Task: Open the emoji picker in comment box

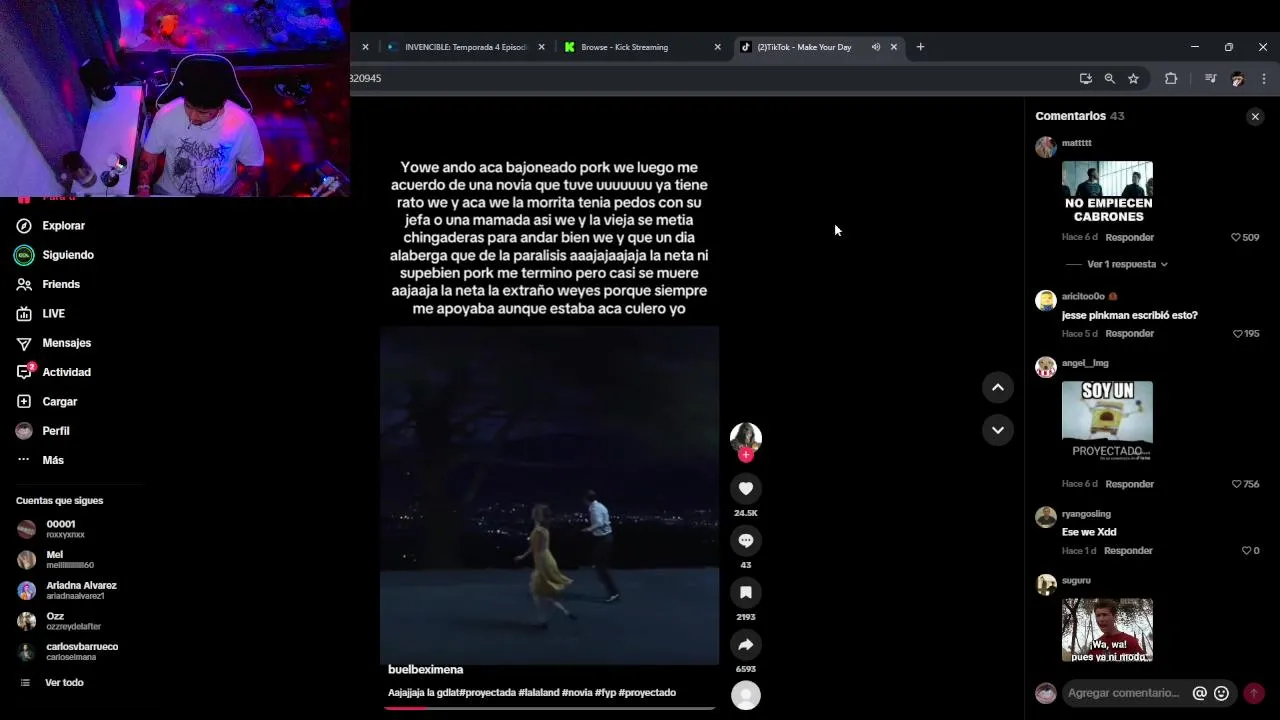Action: click(x=1221, y=693)
